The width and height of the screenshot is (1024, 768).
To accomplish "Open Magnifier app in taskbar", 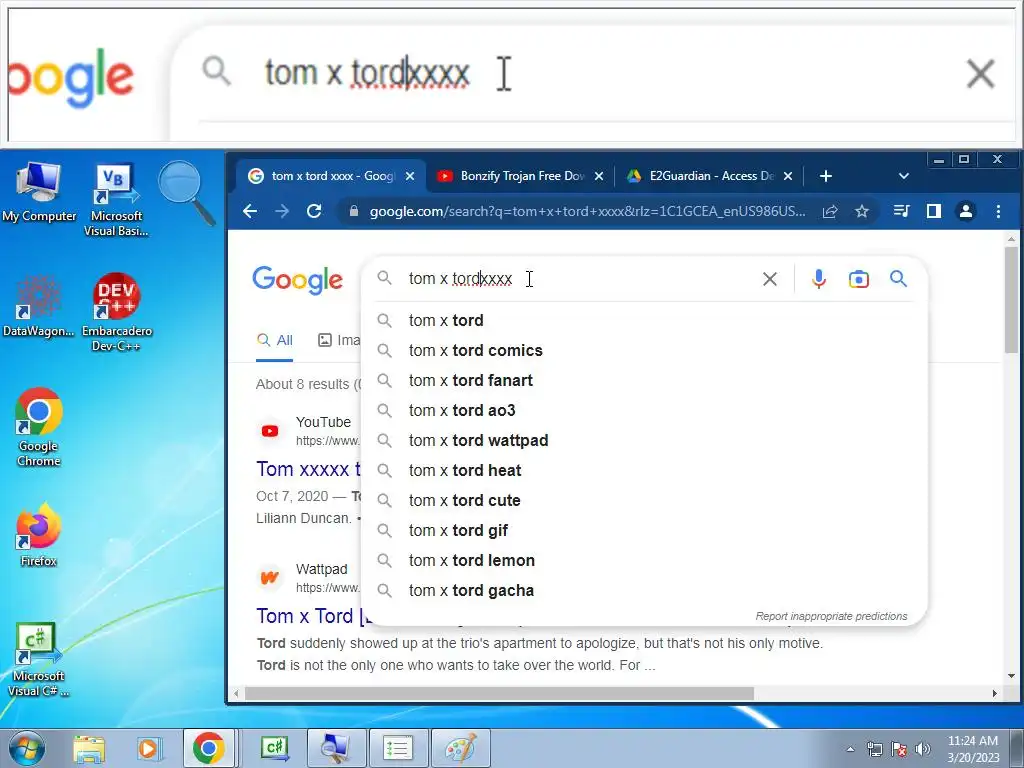I will [x=336, y=748].
